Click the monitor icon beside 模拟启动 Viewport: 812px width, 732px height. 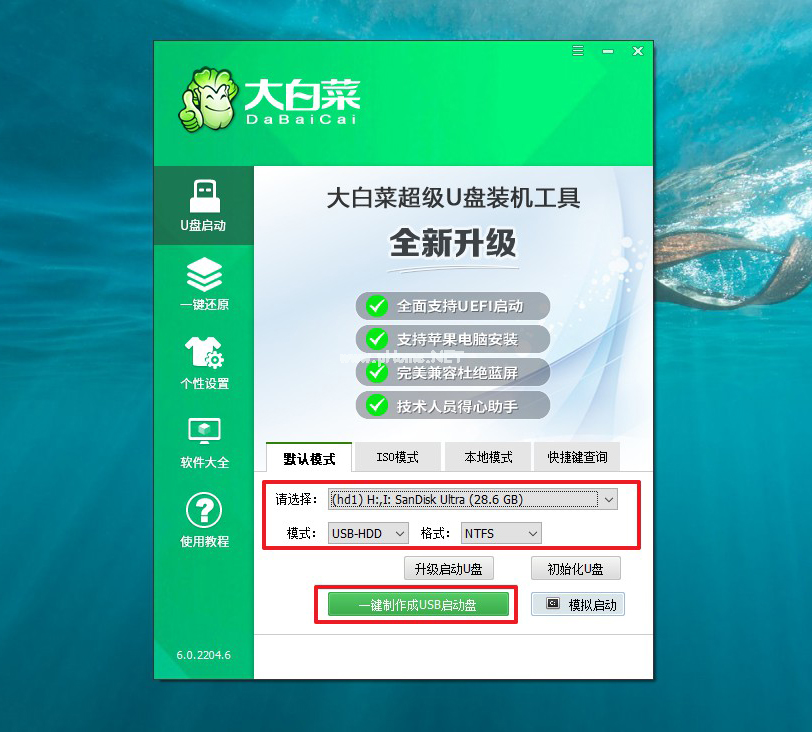(x=555, y=604)
